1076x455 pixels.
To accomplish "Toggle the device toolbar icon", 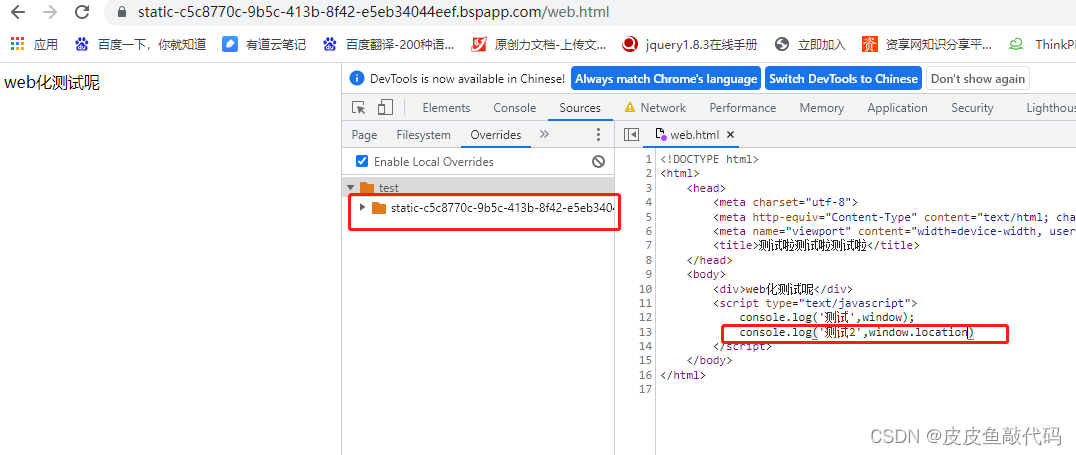I will 385,108.
